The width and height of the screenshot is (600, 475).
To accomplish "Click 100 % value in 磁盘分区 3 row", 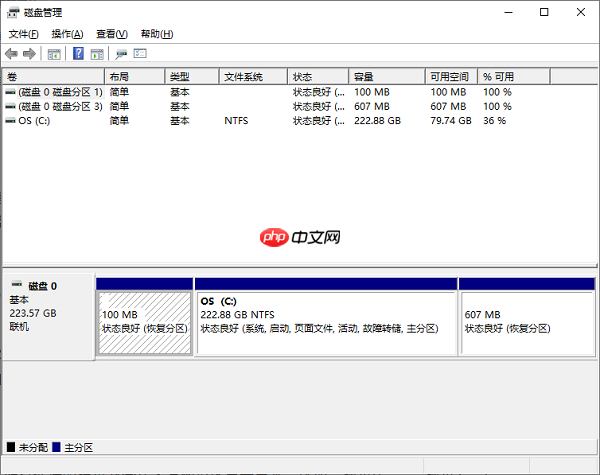I will coord(497,106).
